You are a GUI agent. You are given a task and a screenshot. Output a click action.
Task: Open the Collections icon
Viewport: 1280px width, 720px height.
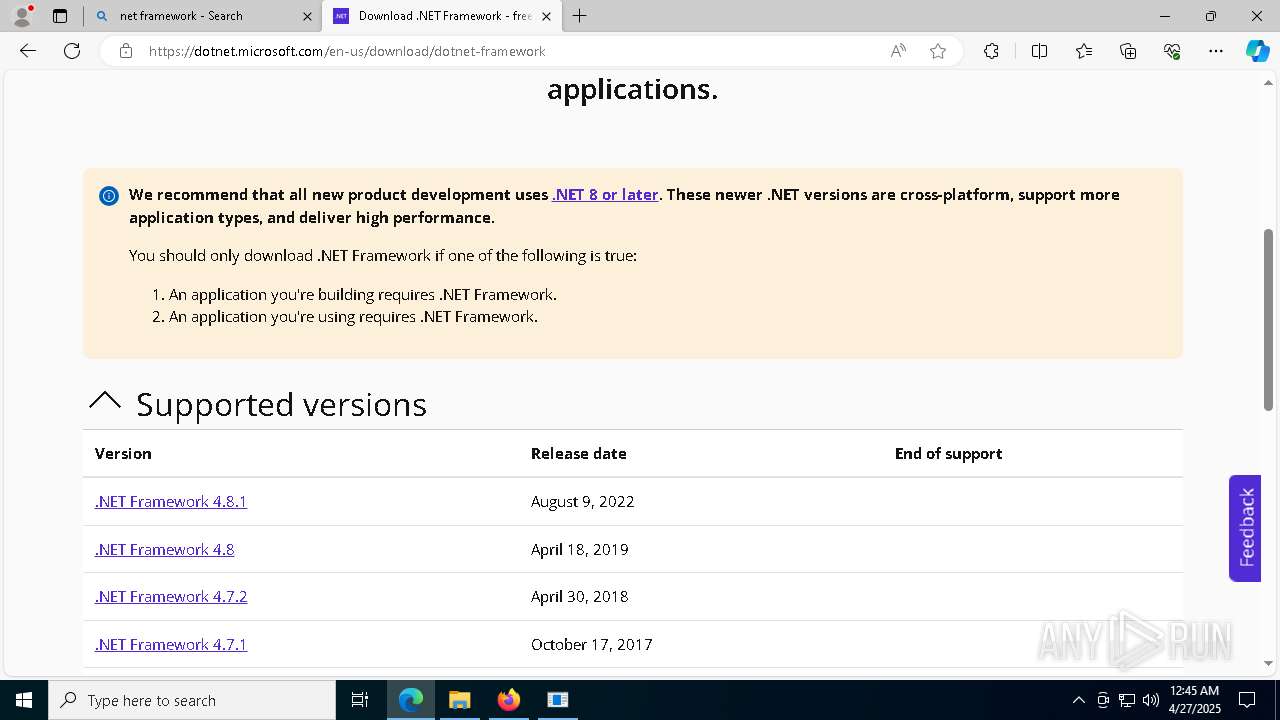point(1128,51)
